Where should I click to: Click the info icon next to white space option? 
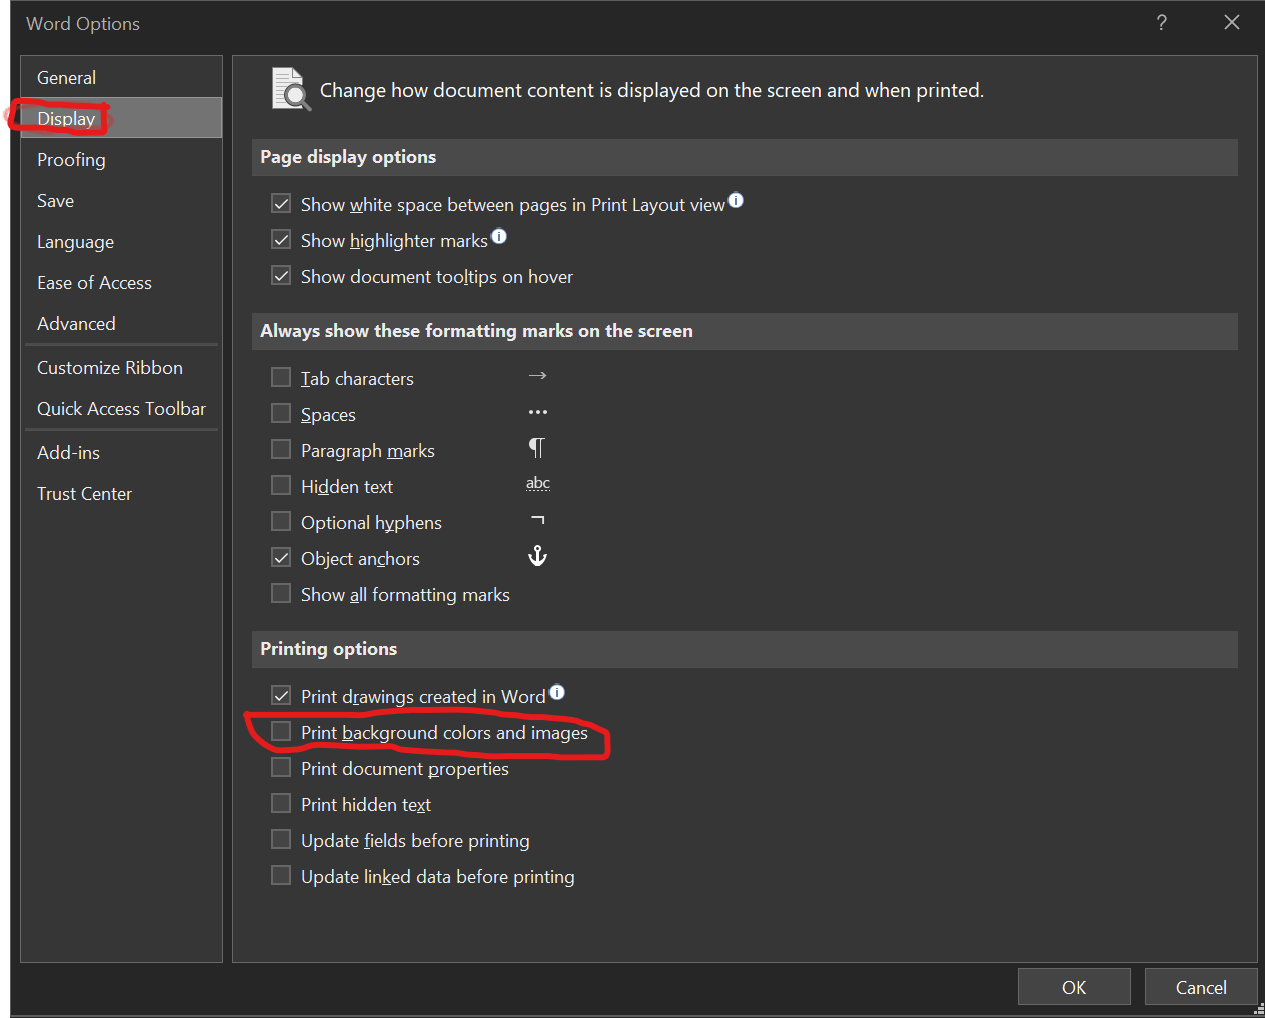tap(736, 200)
